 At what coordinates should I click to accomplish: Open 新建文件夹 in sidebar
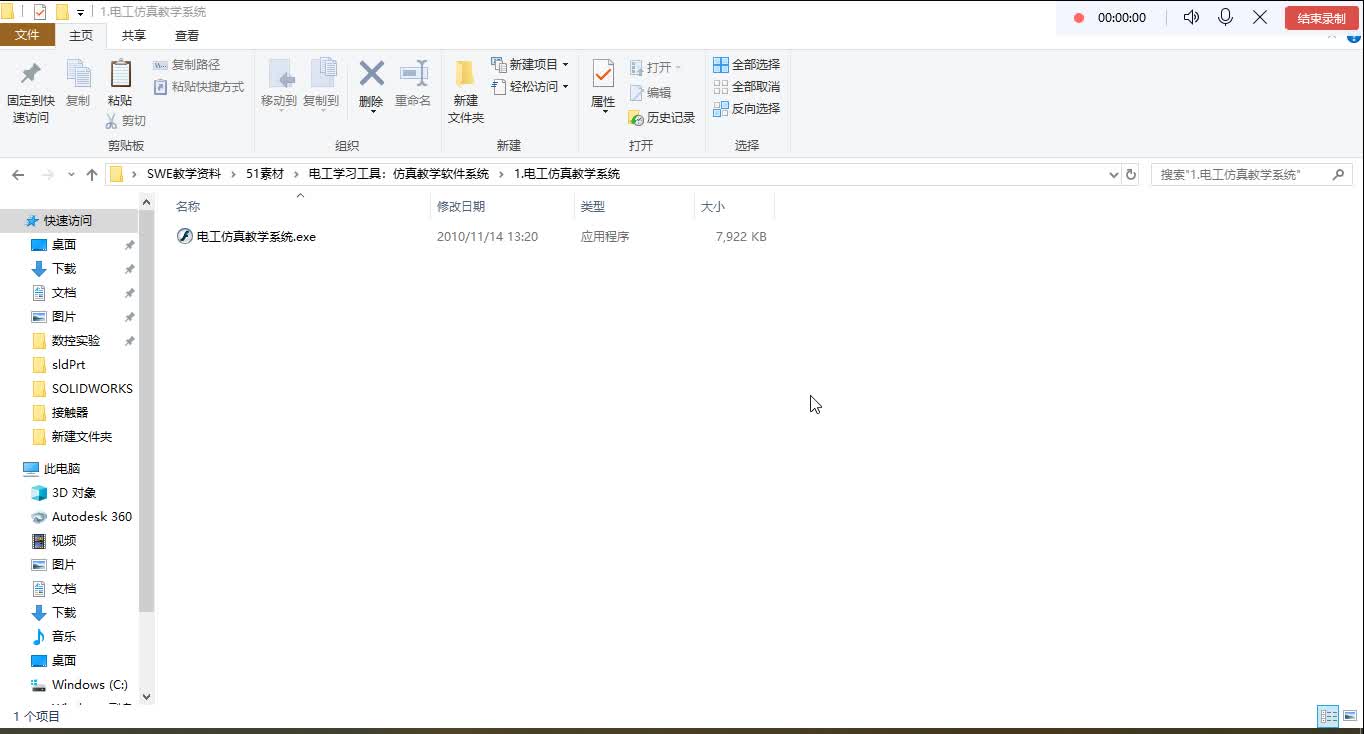click(82, 437)
